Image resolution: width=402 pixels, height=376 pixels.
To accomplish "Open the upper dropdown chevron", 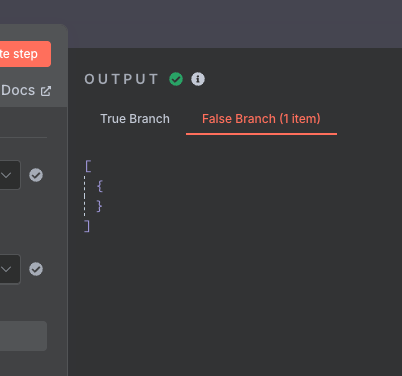I will point(6,175).
